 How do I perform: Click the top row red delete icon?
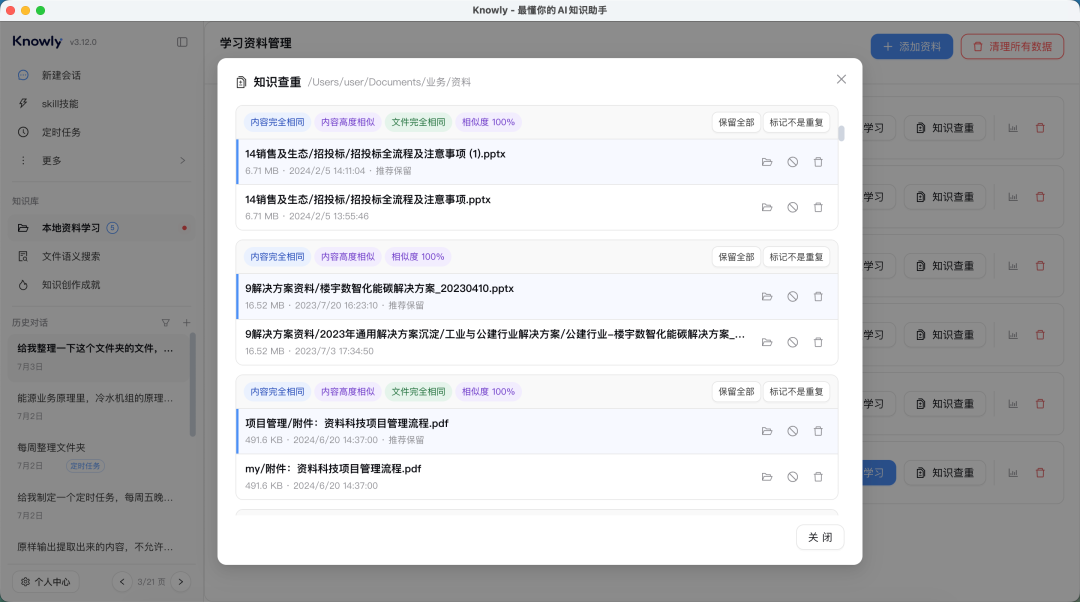1040,128
